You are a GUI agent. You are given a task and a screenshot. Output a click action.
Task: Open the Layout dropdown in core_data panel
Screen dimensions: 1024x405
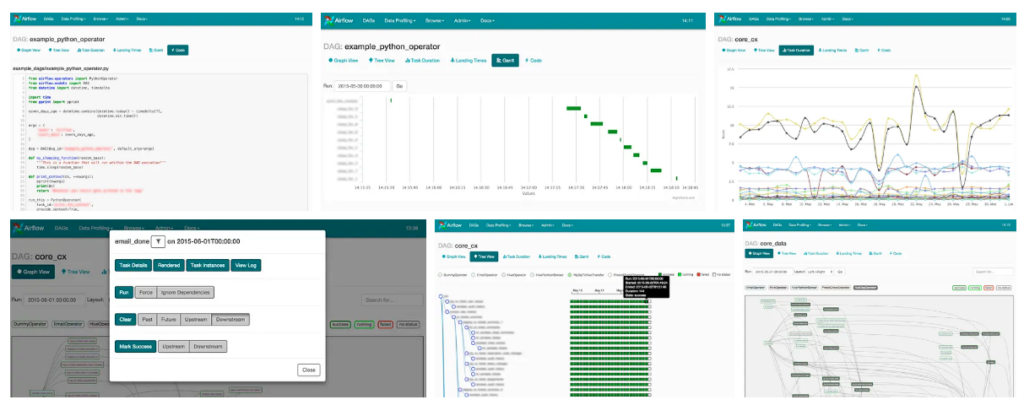[x=820, y=272]
